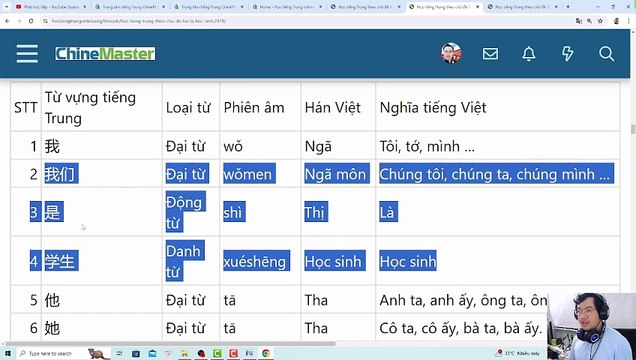Close the active browser tab
This screenshot has height=360, width=636.
(x=477, y=7)
